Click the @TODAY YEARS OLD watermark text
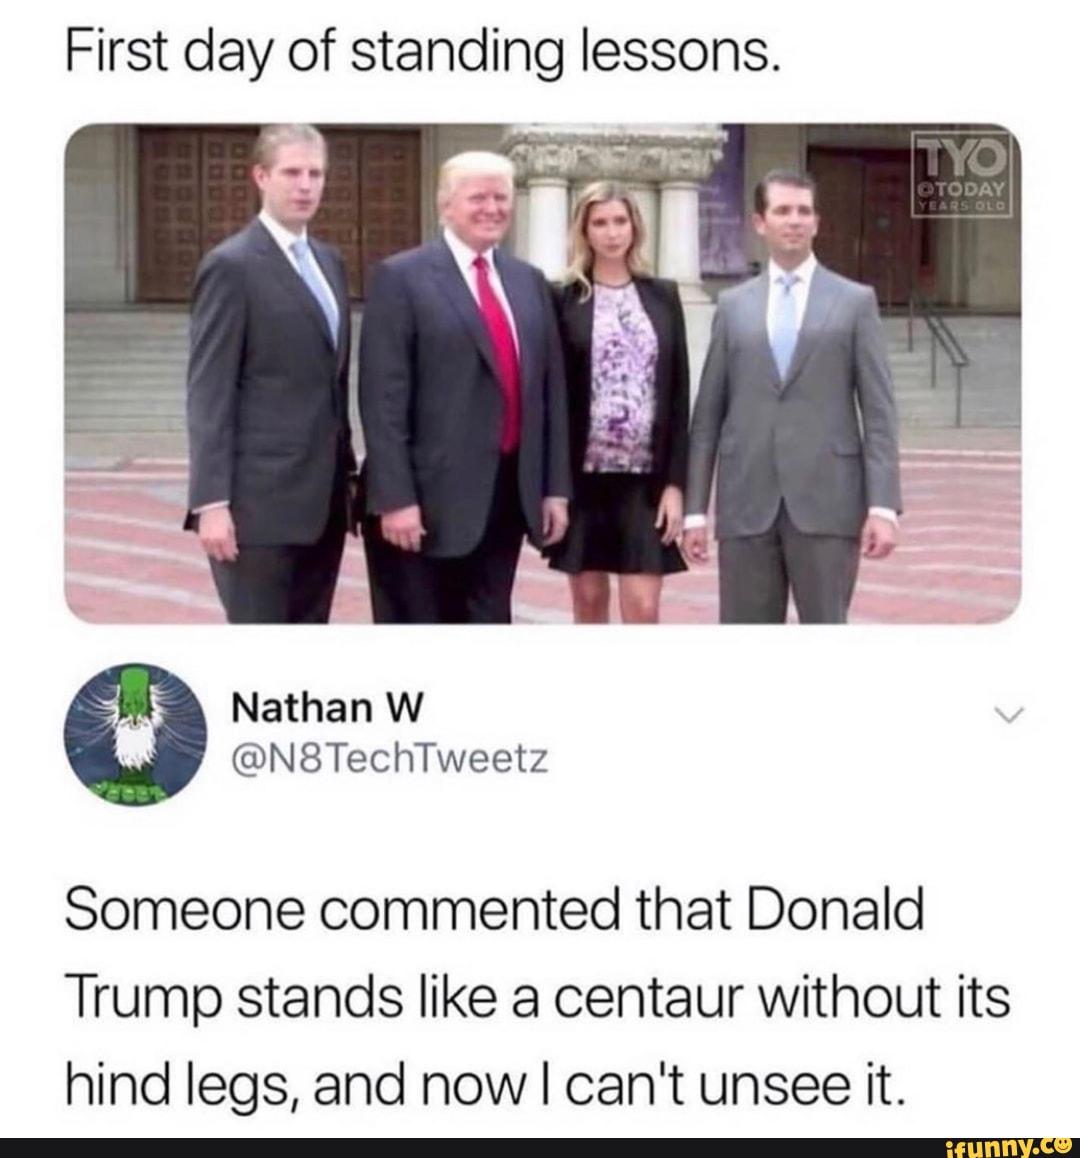Screen dimensions: 1080x1158 [961, 195]
